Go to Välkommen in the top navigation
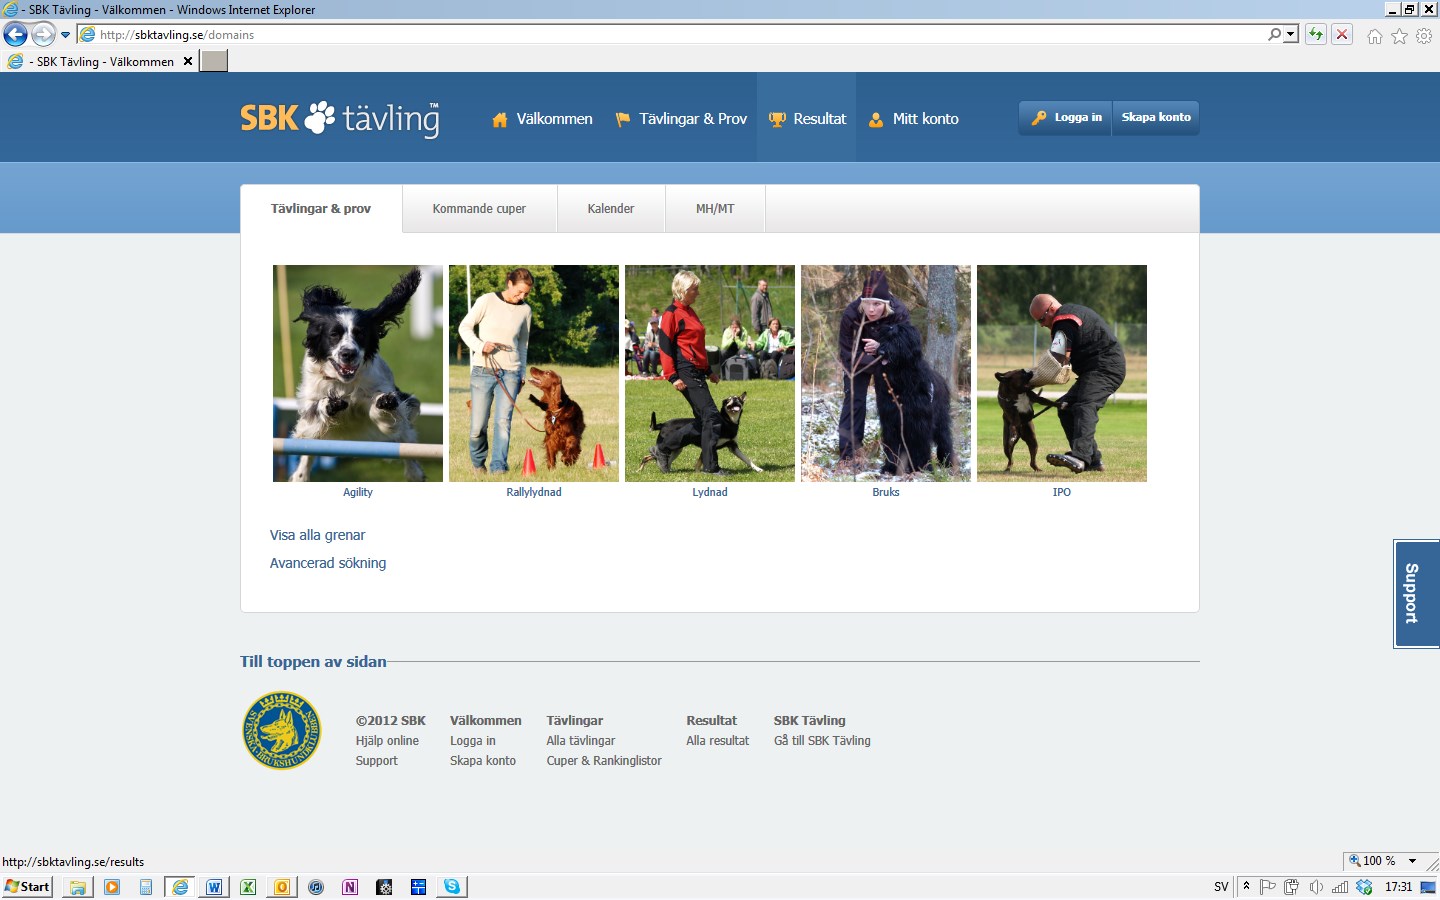This screenshot has width=1440, height=900. (x=542, y=119)
